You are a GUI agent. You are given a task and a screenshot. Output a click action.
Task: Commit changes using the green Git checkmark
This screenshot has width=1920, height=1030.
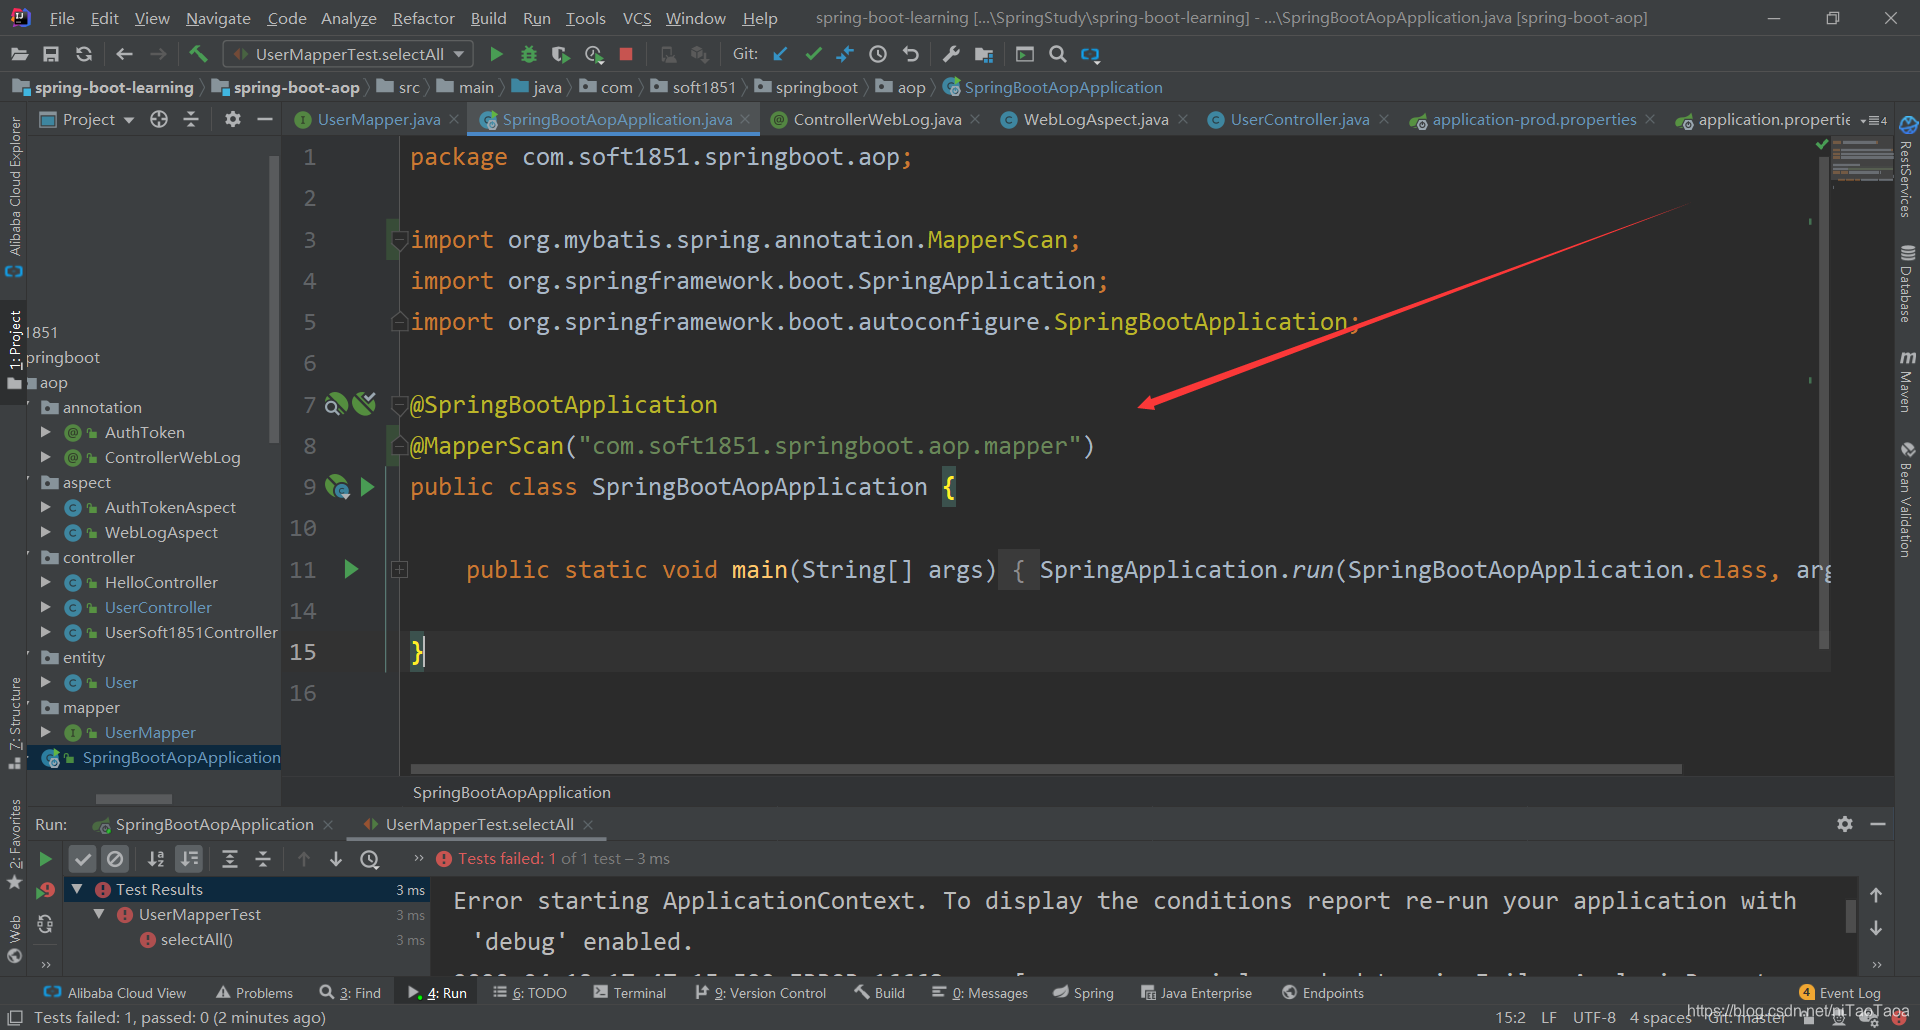point(813,54)
